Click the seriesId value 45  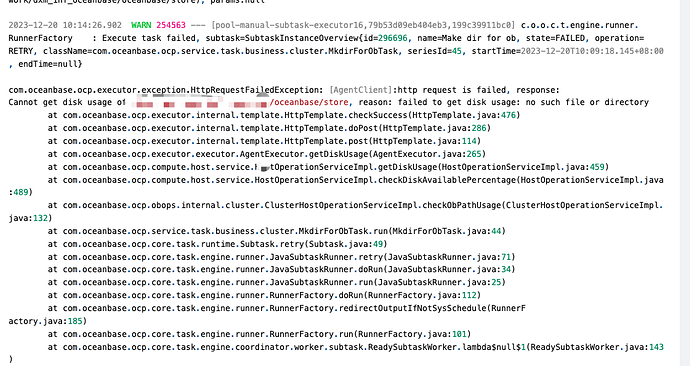click(x=457, y=51)
